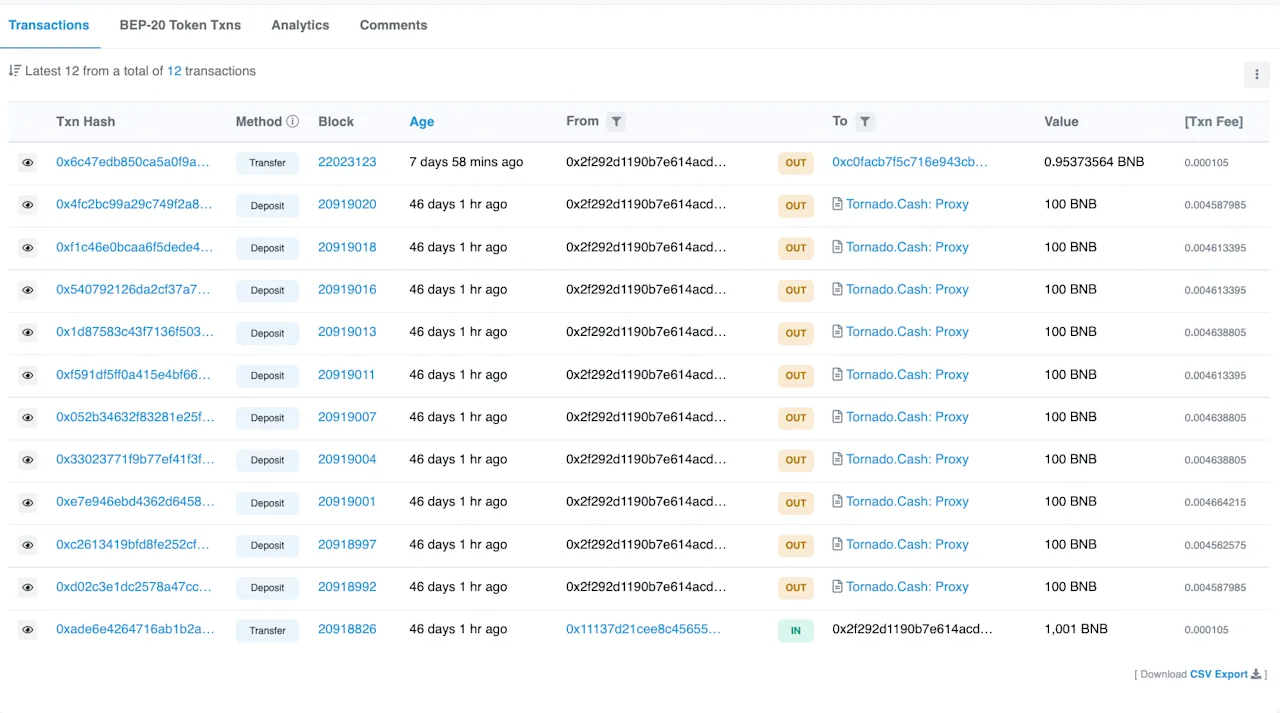Preview transaction 0x052b34632f83281e25f with eye icon
Image resolution: width=1280 pixels, height=713 pixels.
coord(28,417)
